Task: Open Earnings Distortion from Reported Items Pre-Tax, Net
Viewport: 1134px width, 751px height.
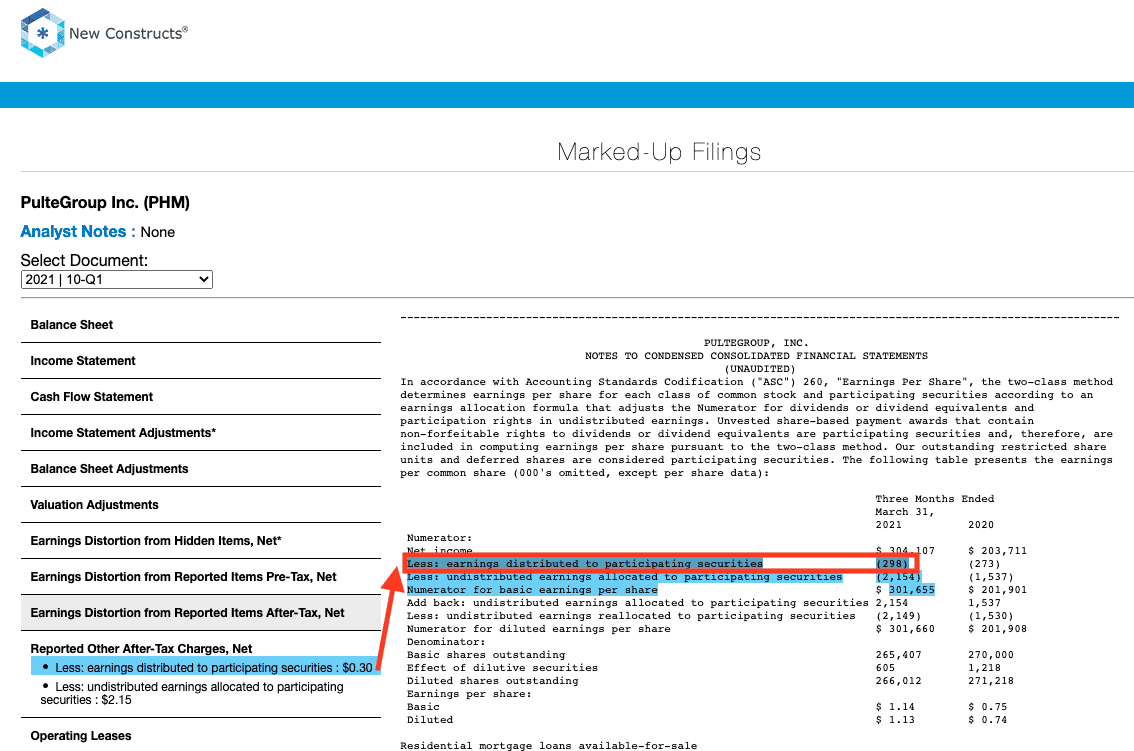Action: point(201,577)
